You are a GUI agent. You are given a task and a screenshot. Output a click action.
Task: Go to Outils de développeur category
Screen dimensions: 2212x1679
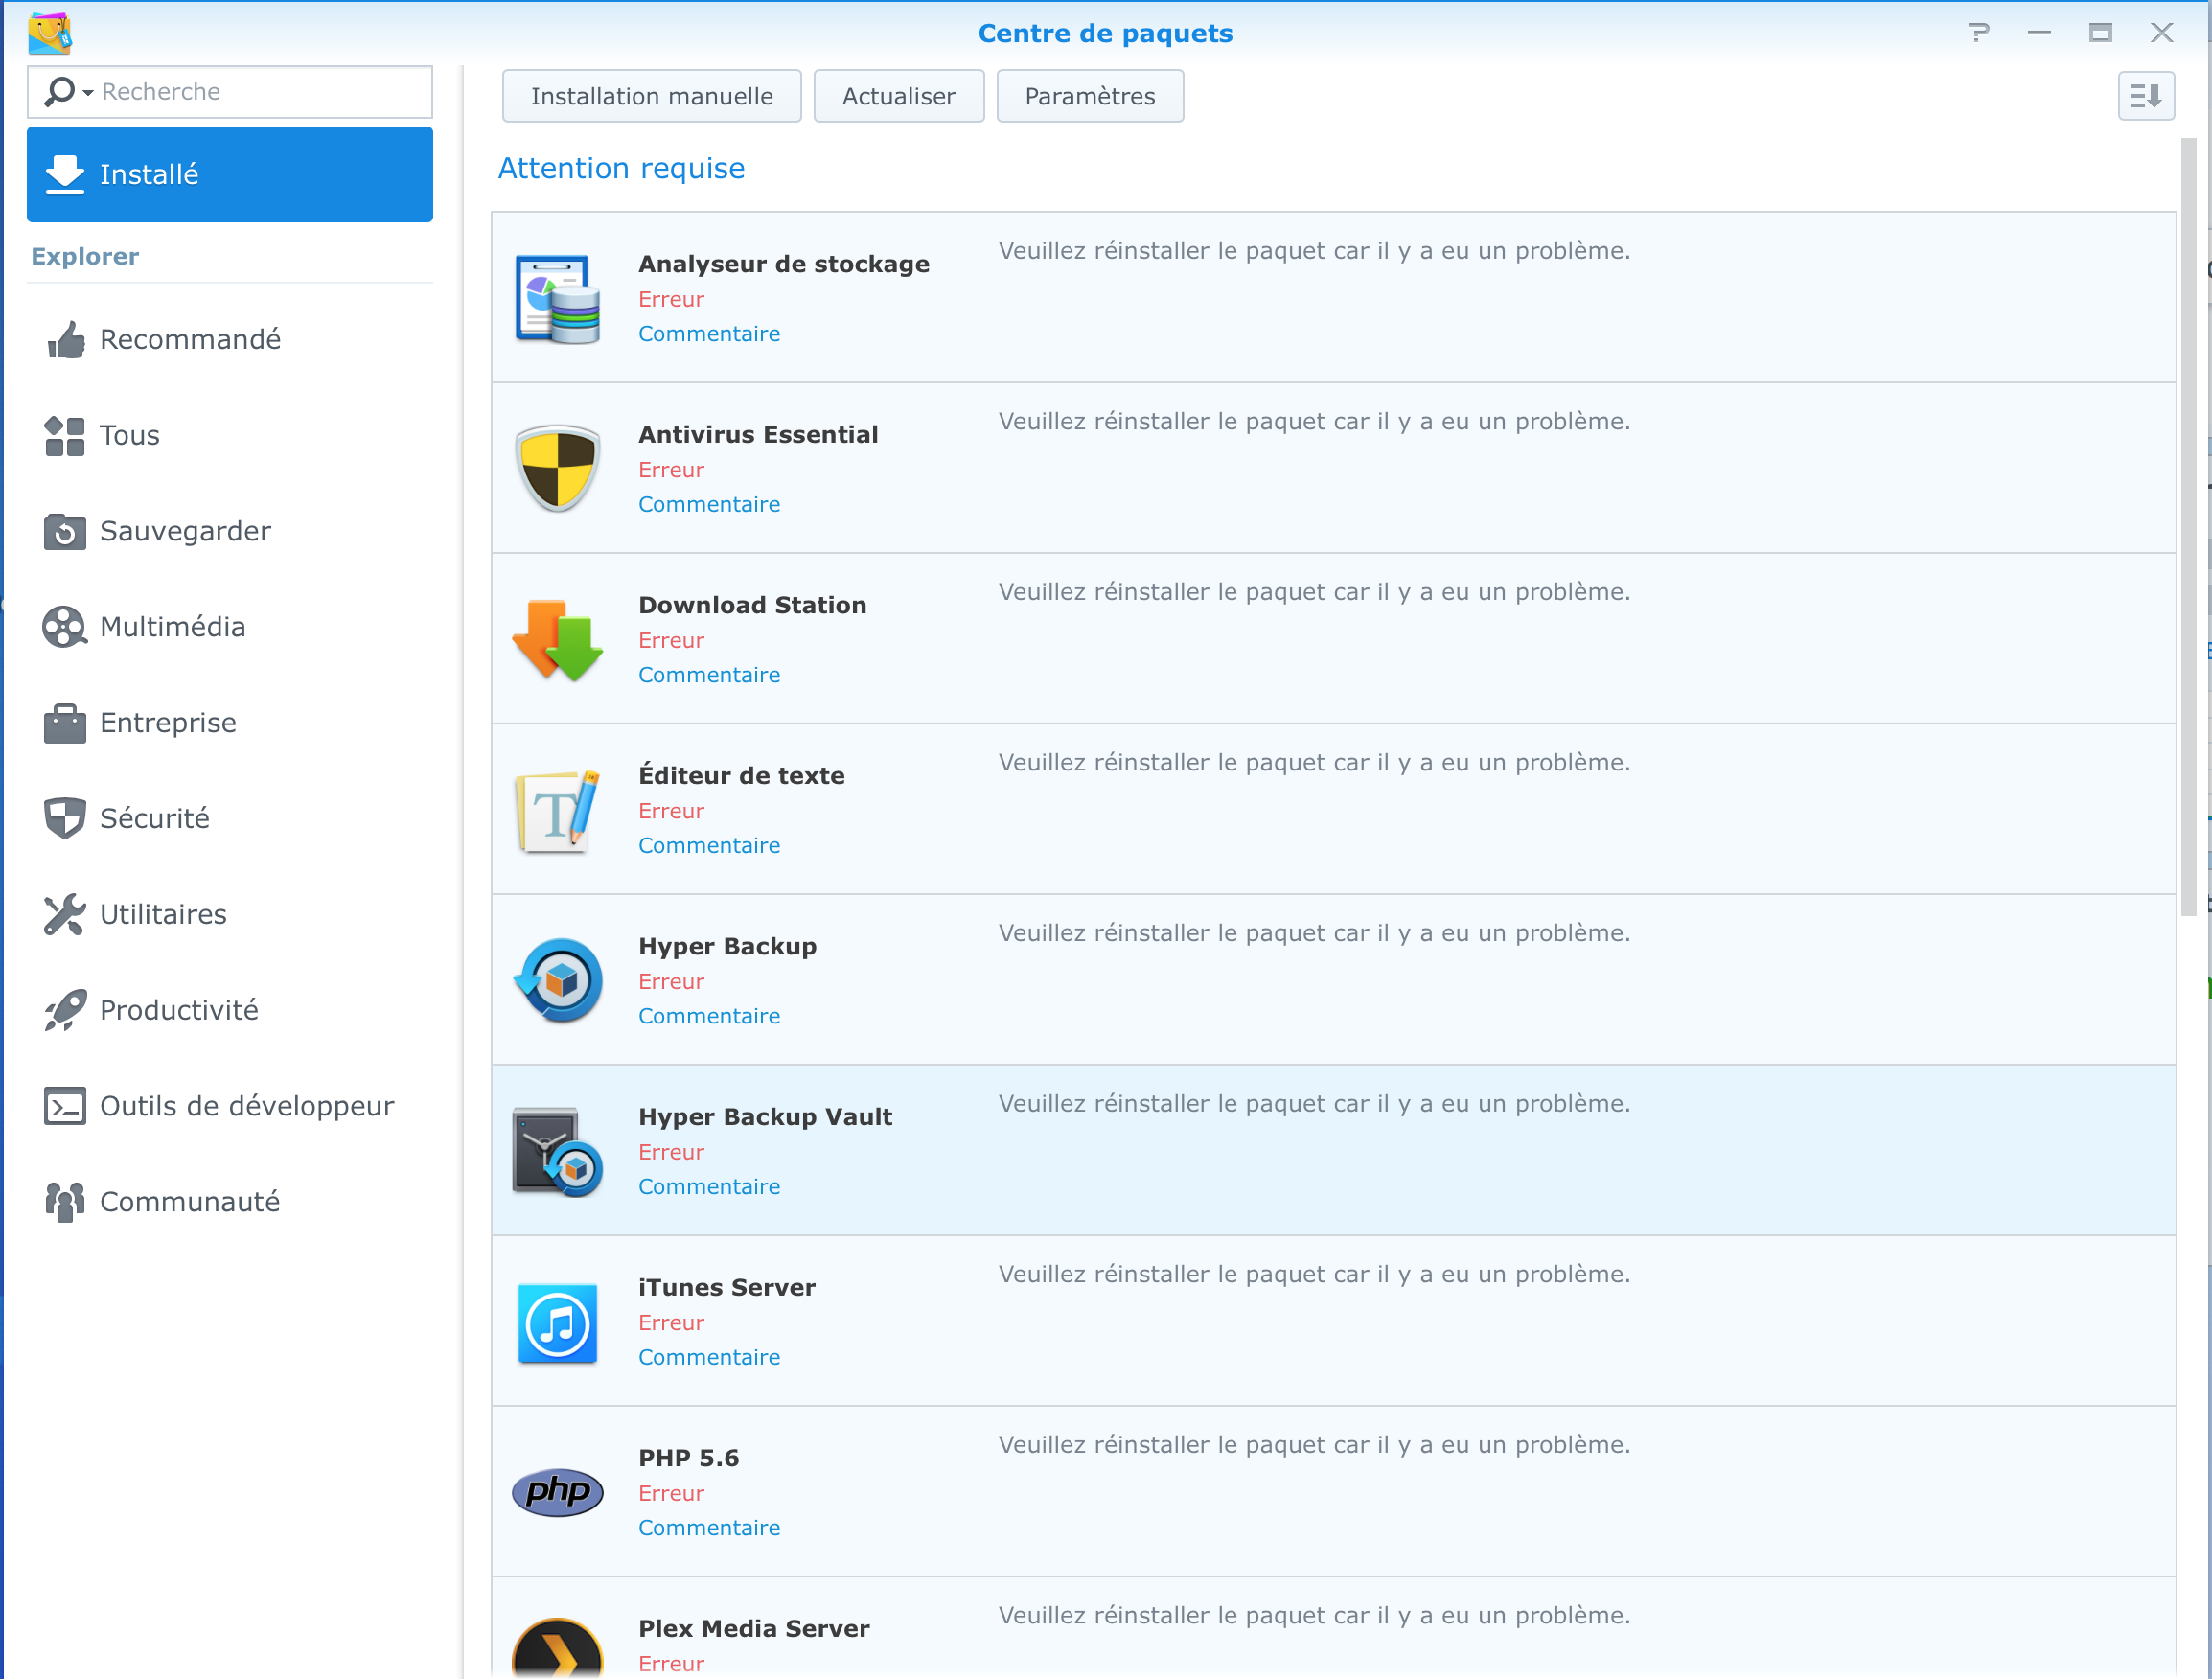(x=246, y=1106)
